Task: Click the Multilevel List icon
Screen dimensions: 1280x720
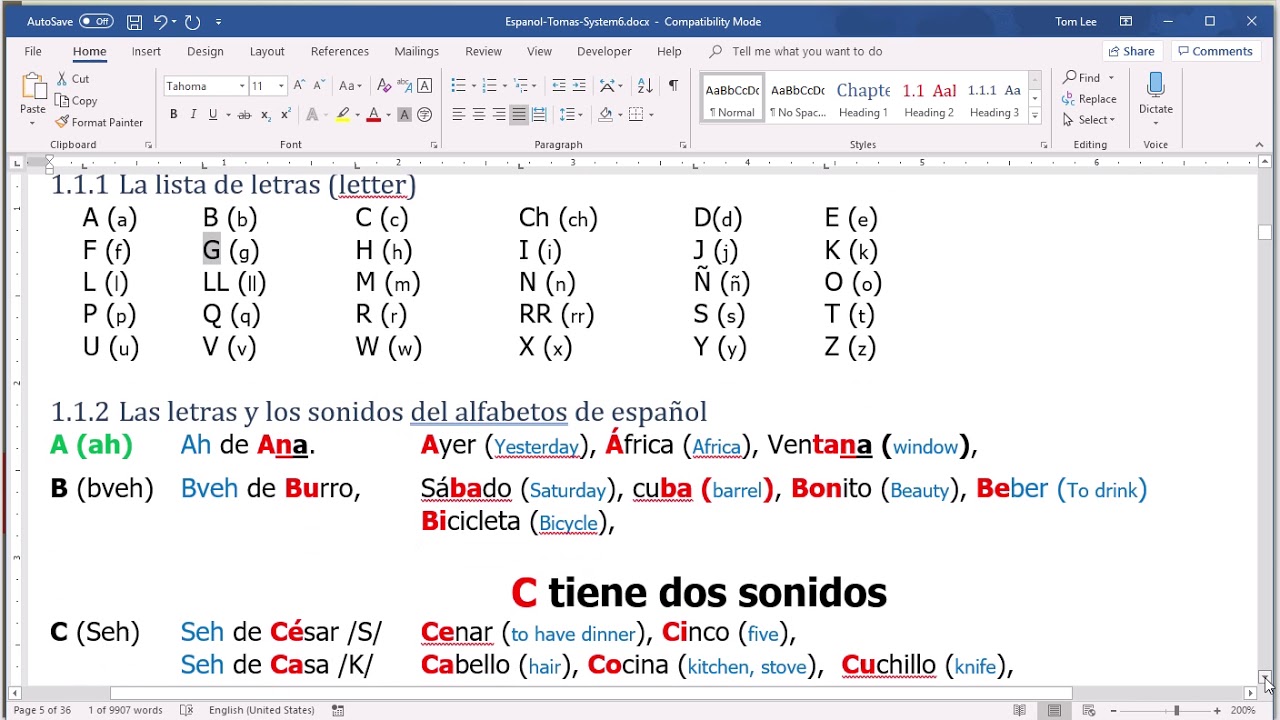Action: pos(521,86)
